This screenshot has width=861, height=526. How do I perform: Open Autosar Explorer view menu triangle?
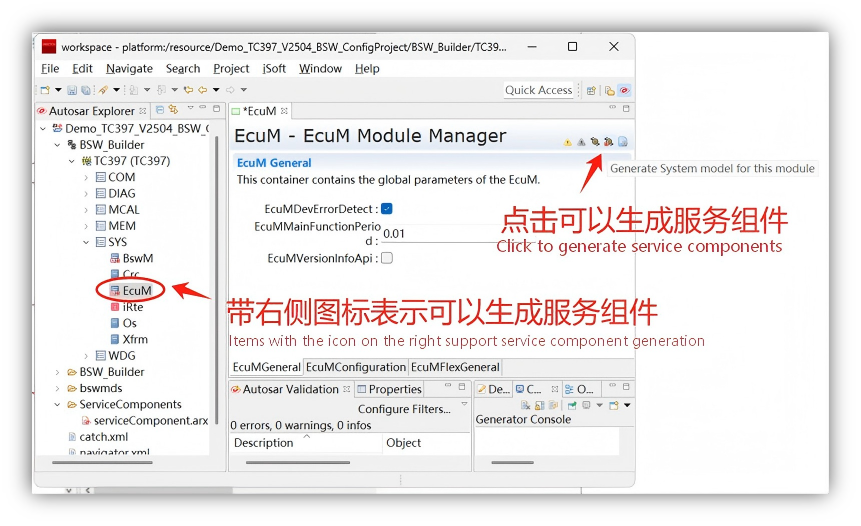click(191, 108)
